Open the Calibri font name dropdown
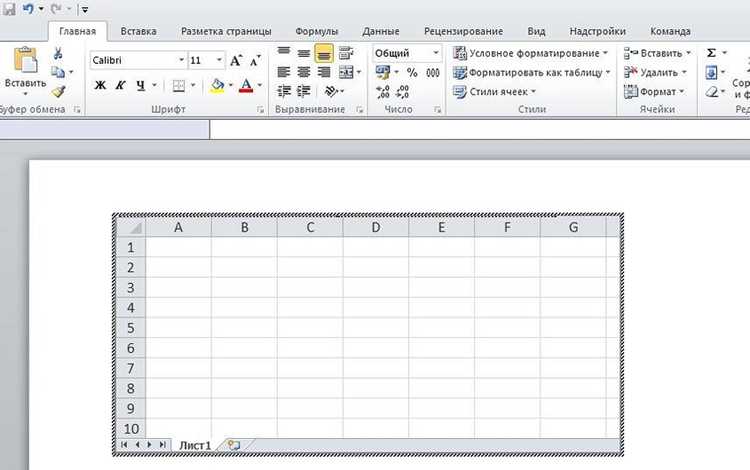 click(181, 60)
